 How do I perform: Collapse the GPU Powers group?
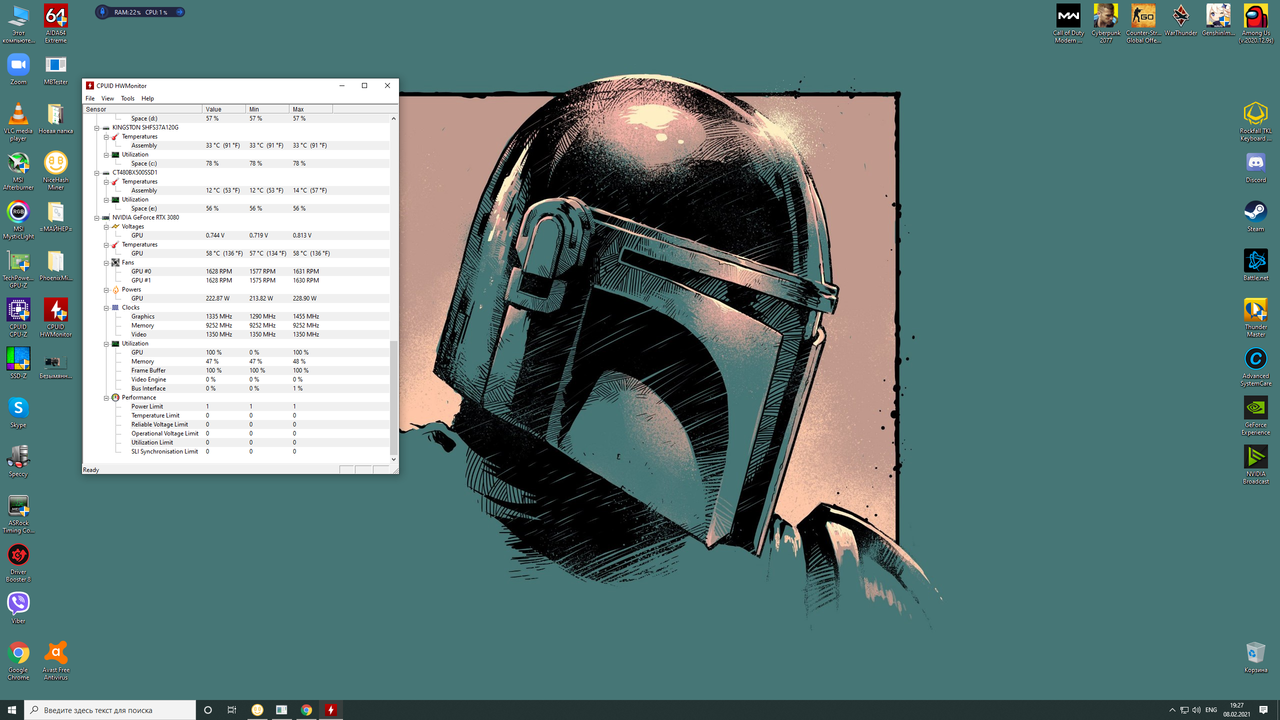click(106, 290)
